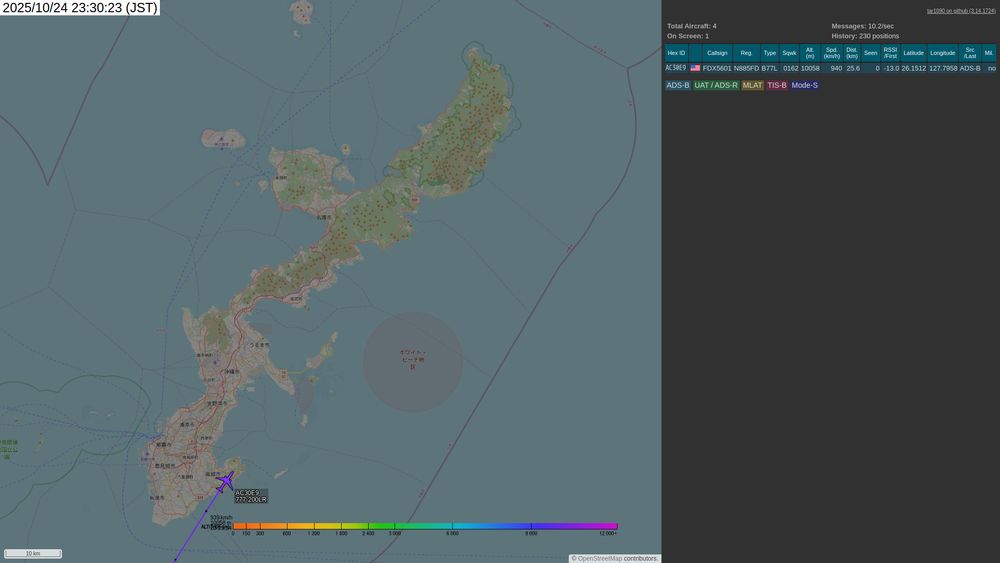Click RSSI value -13.0

point(891,68)
